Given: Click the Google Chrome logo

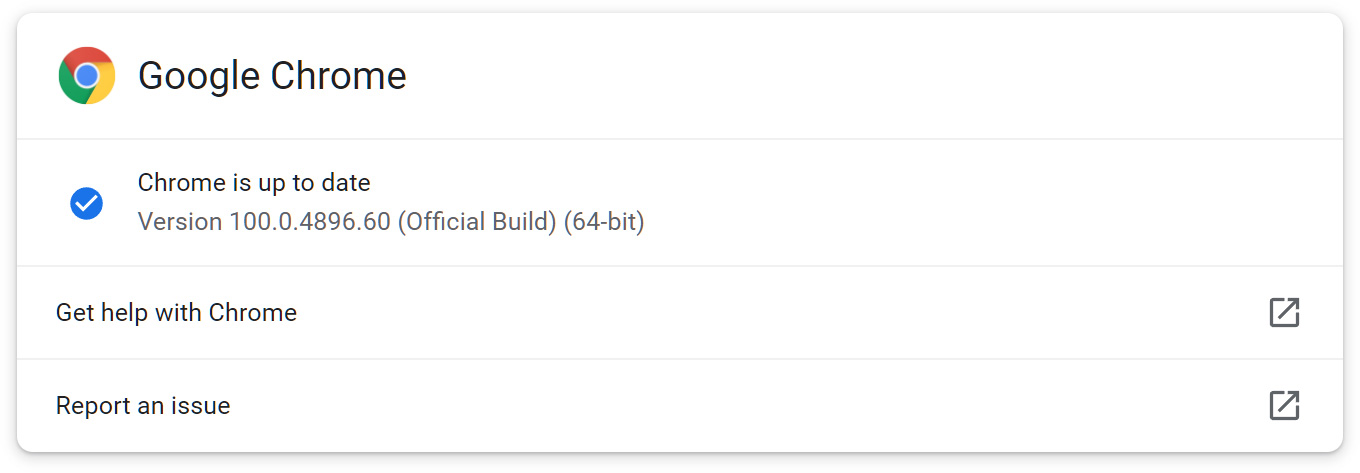Looking at the screenshot, I should 87,75.
